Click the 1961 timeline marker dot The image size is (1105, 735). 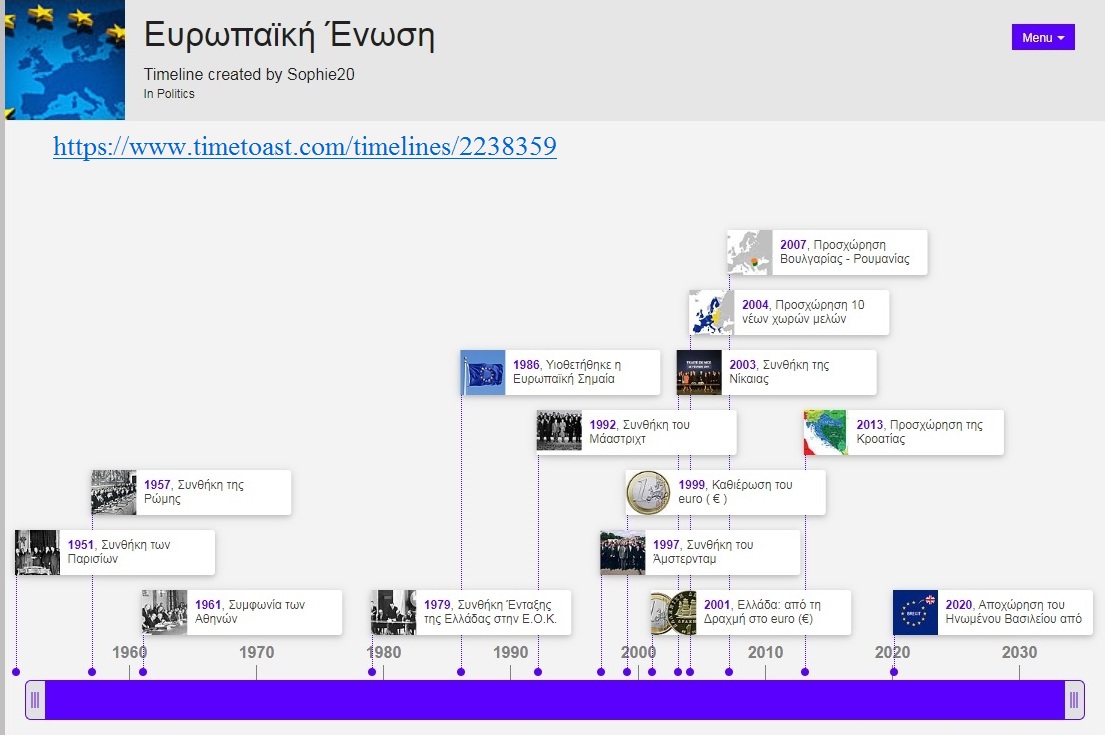pyautogui.click(x=143, y=672)
